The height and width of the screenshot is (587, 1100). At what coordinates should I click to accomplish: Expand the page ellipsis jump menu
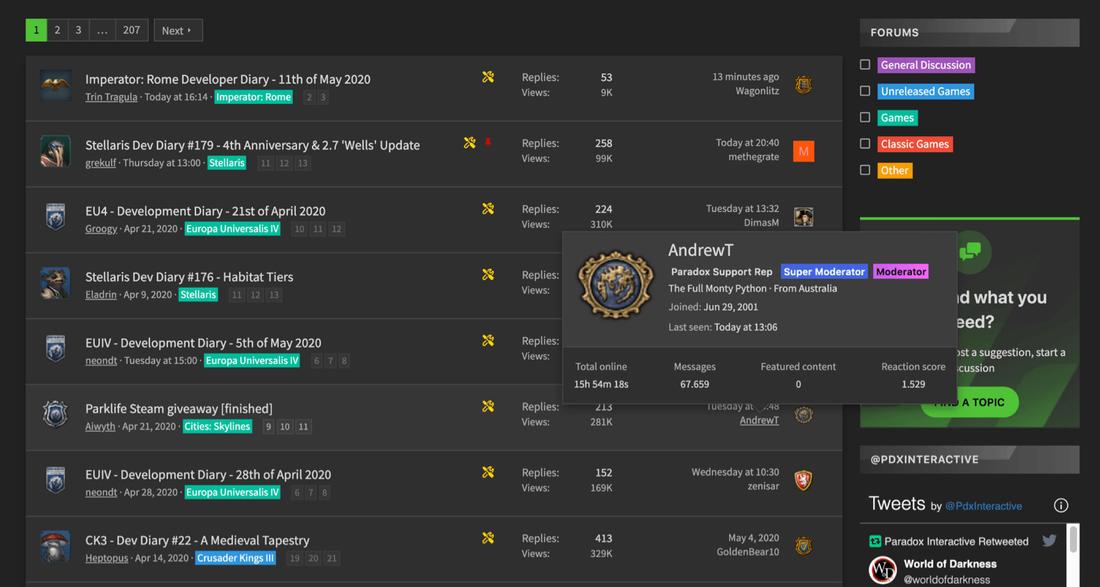pos(102,30)
